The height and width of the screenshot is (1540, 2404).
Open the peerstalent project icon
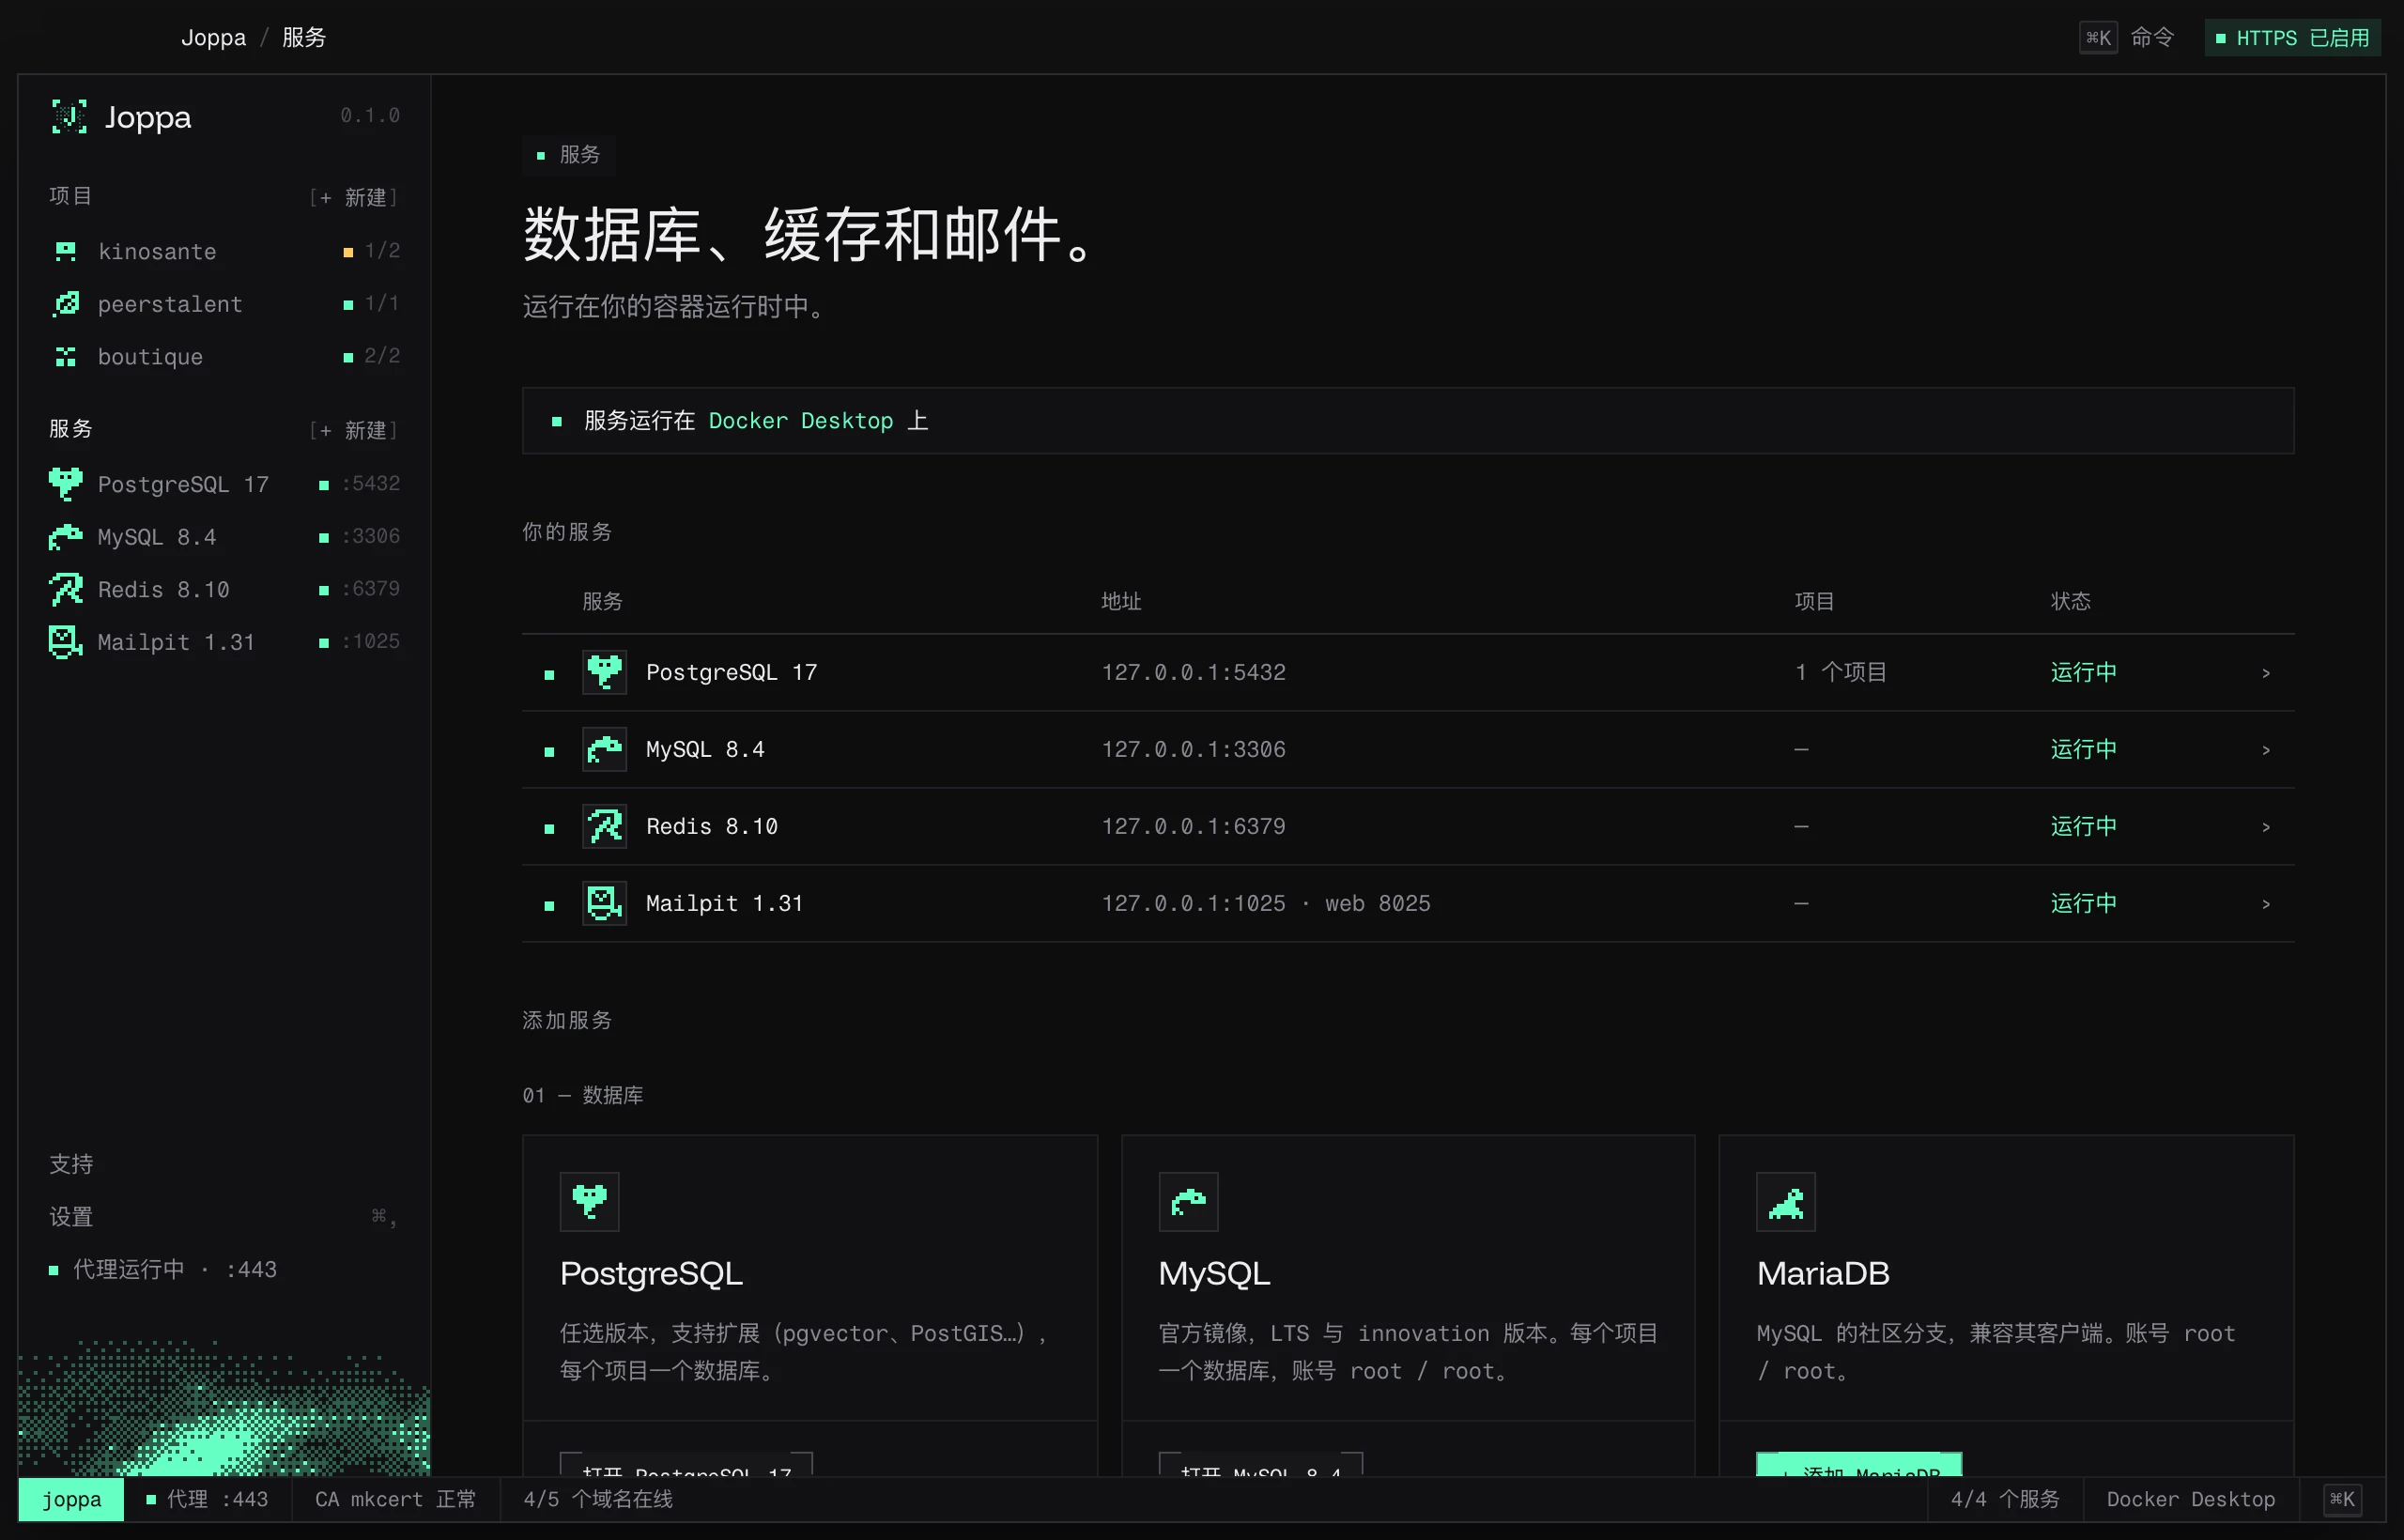pyautogui.click(x=66, y=304)
